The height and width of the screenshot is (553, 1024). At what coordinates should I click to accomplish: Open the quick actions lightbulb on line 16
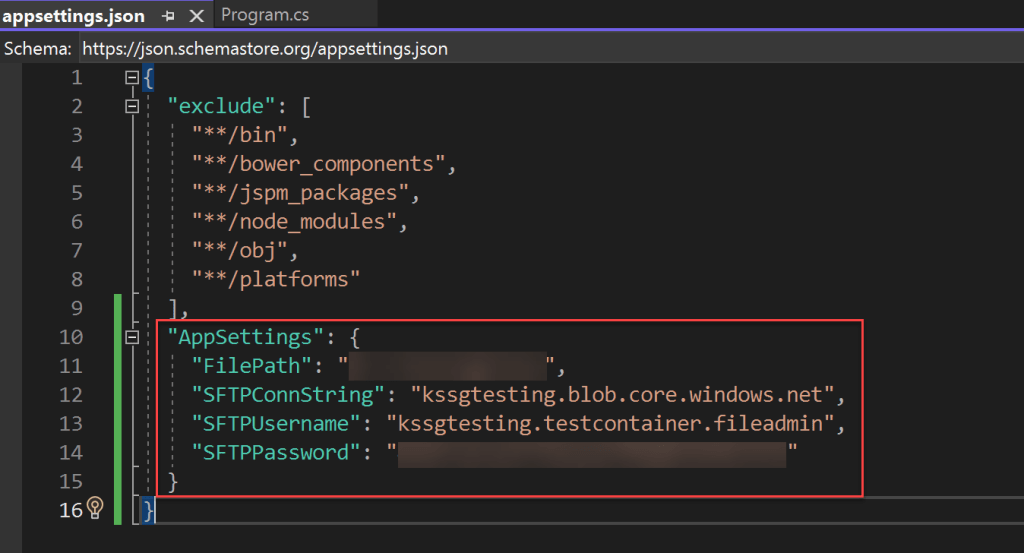pyautogui.click(x=95, y=509)
